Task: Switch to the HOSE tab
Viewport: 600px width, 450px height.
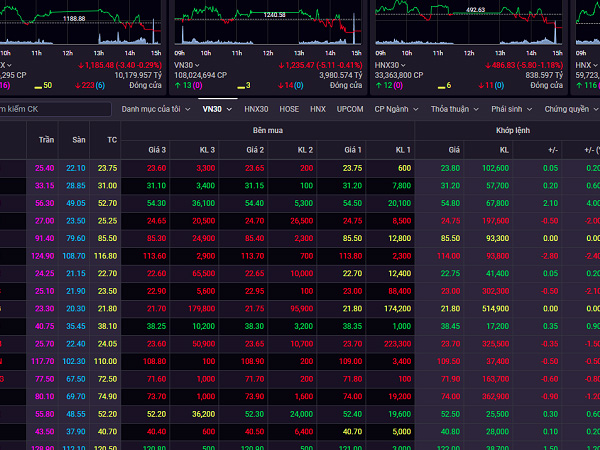Action: (290, 109)
